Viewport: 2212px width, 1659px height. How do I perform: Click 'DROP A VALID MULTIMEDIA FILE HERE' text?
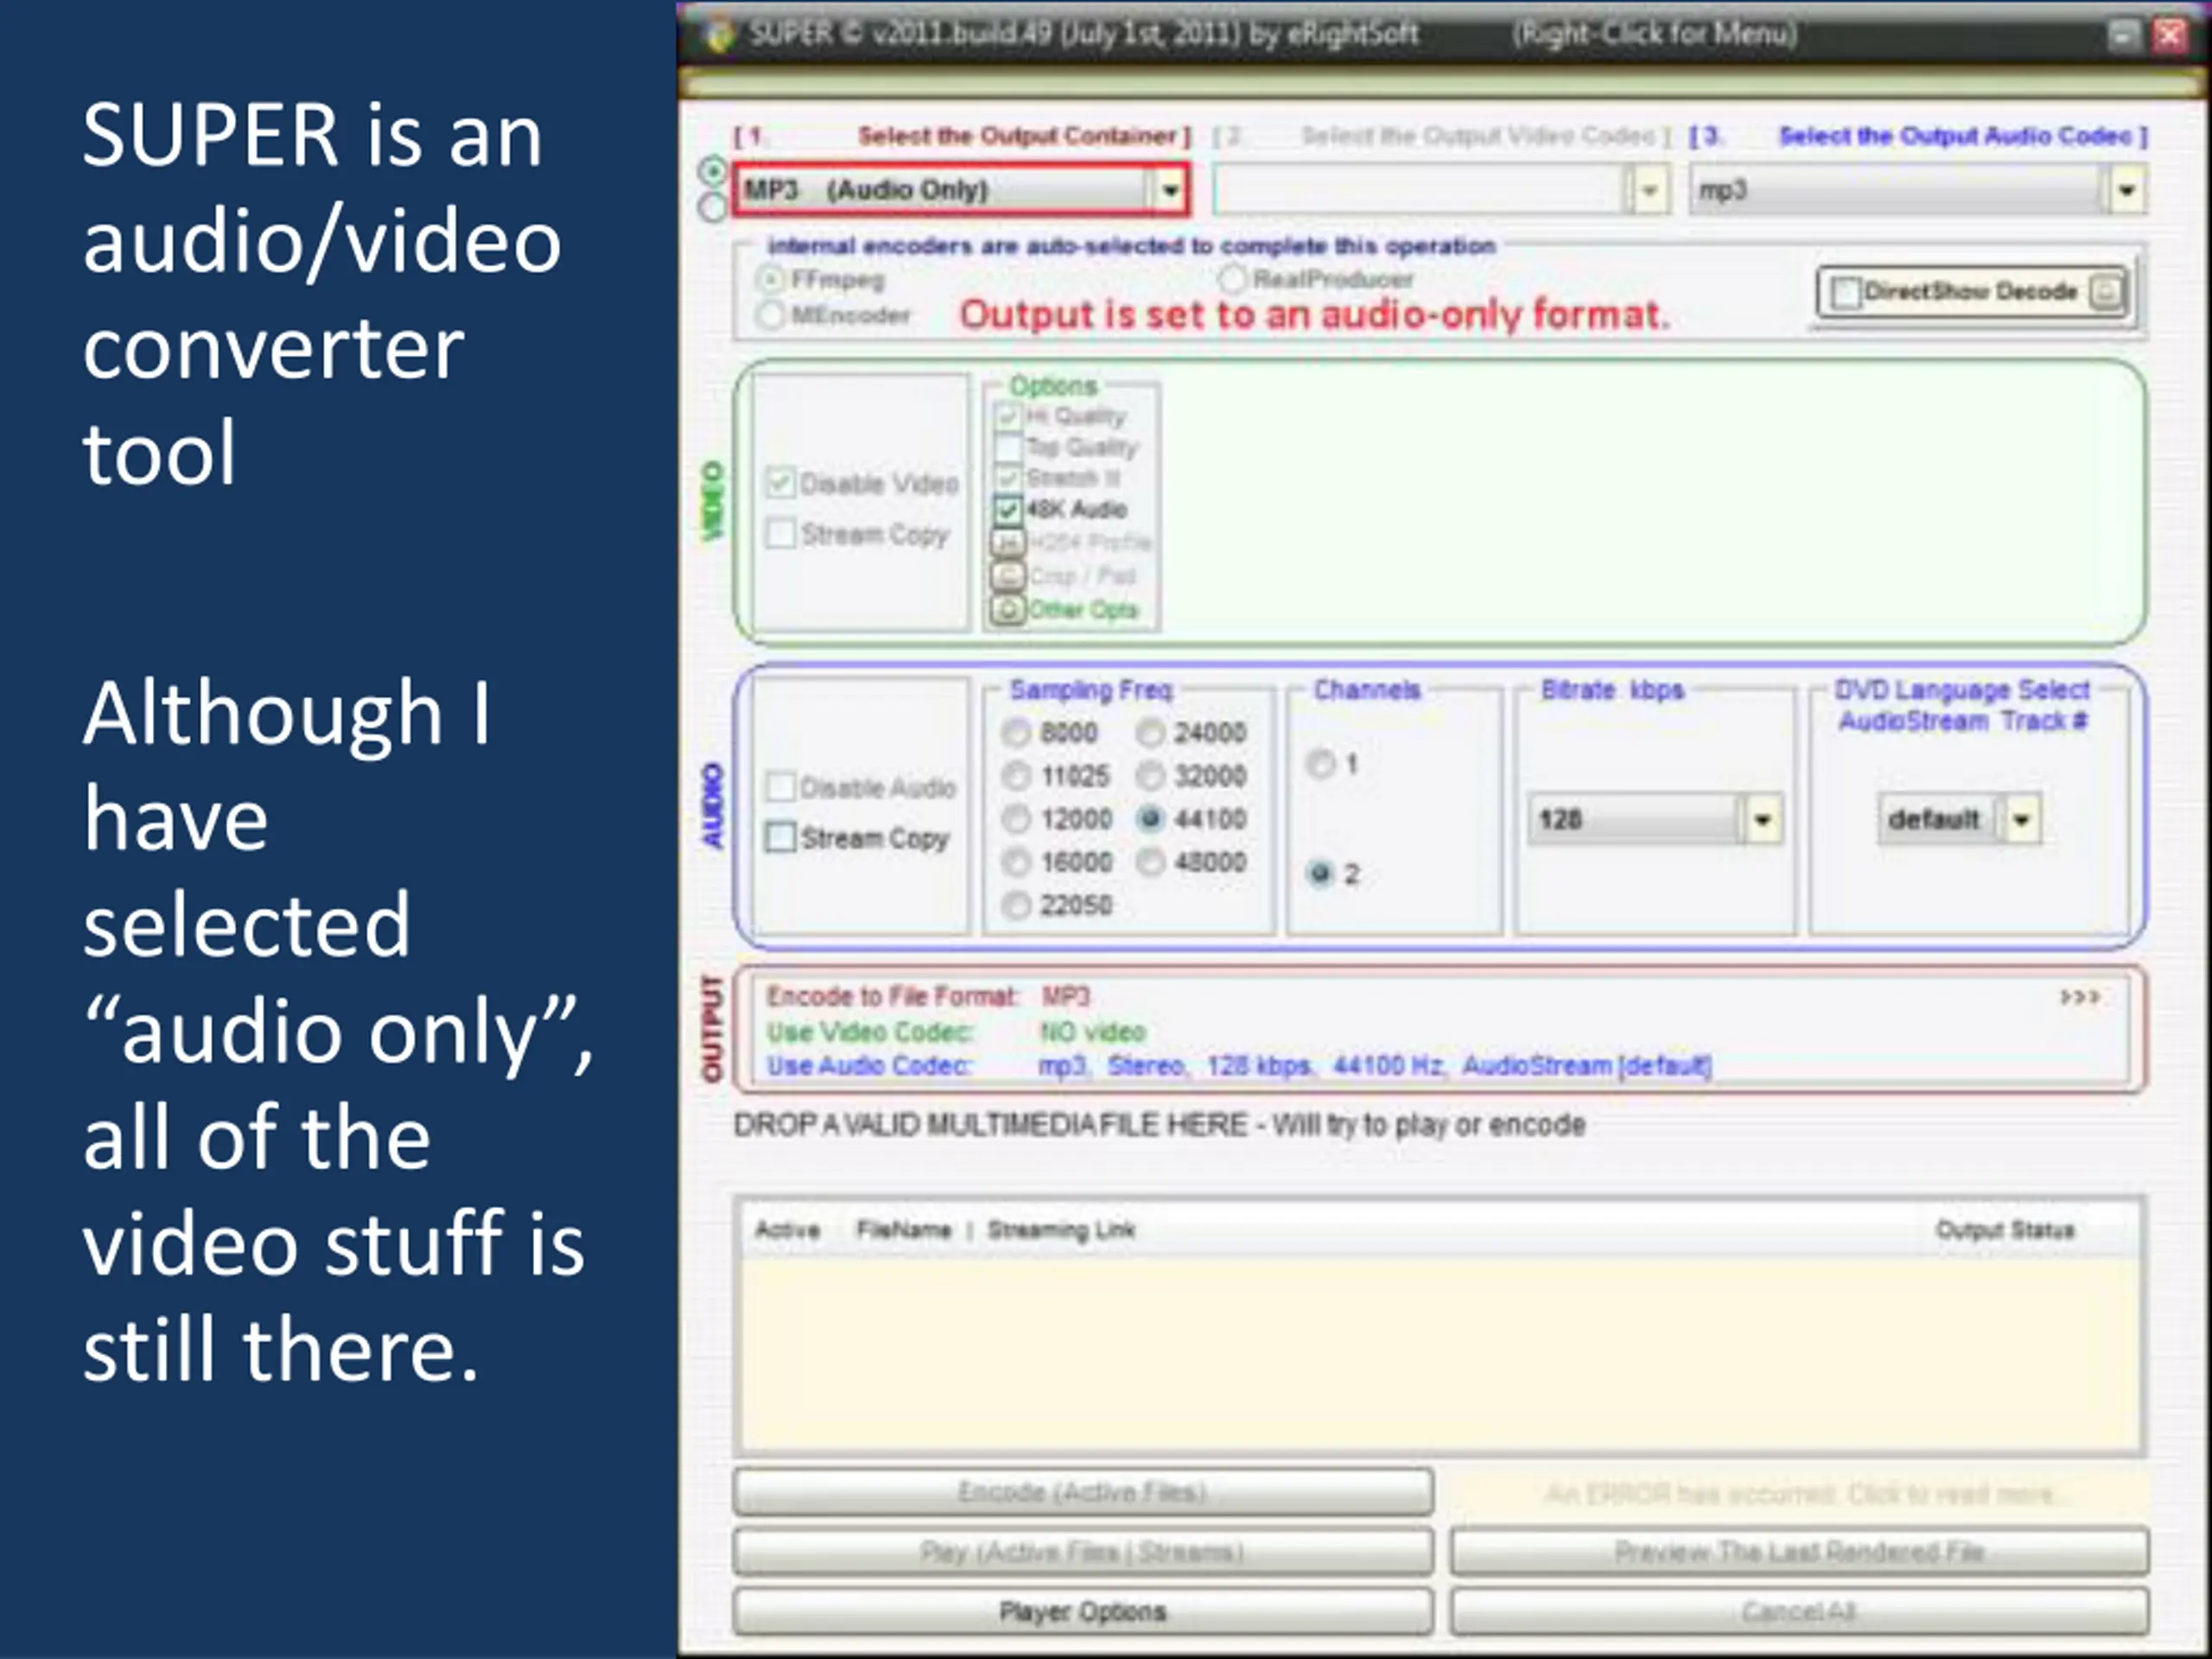pyautogui.click(x=990, y=1125)
